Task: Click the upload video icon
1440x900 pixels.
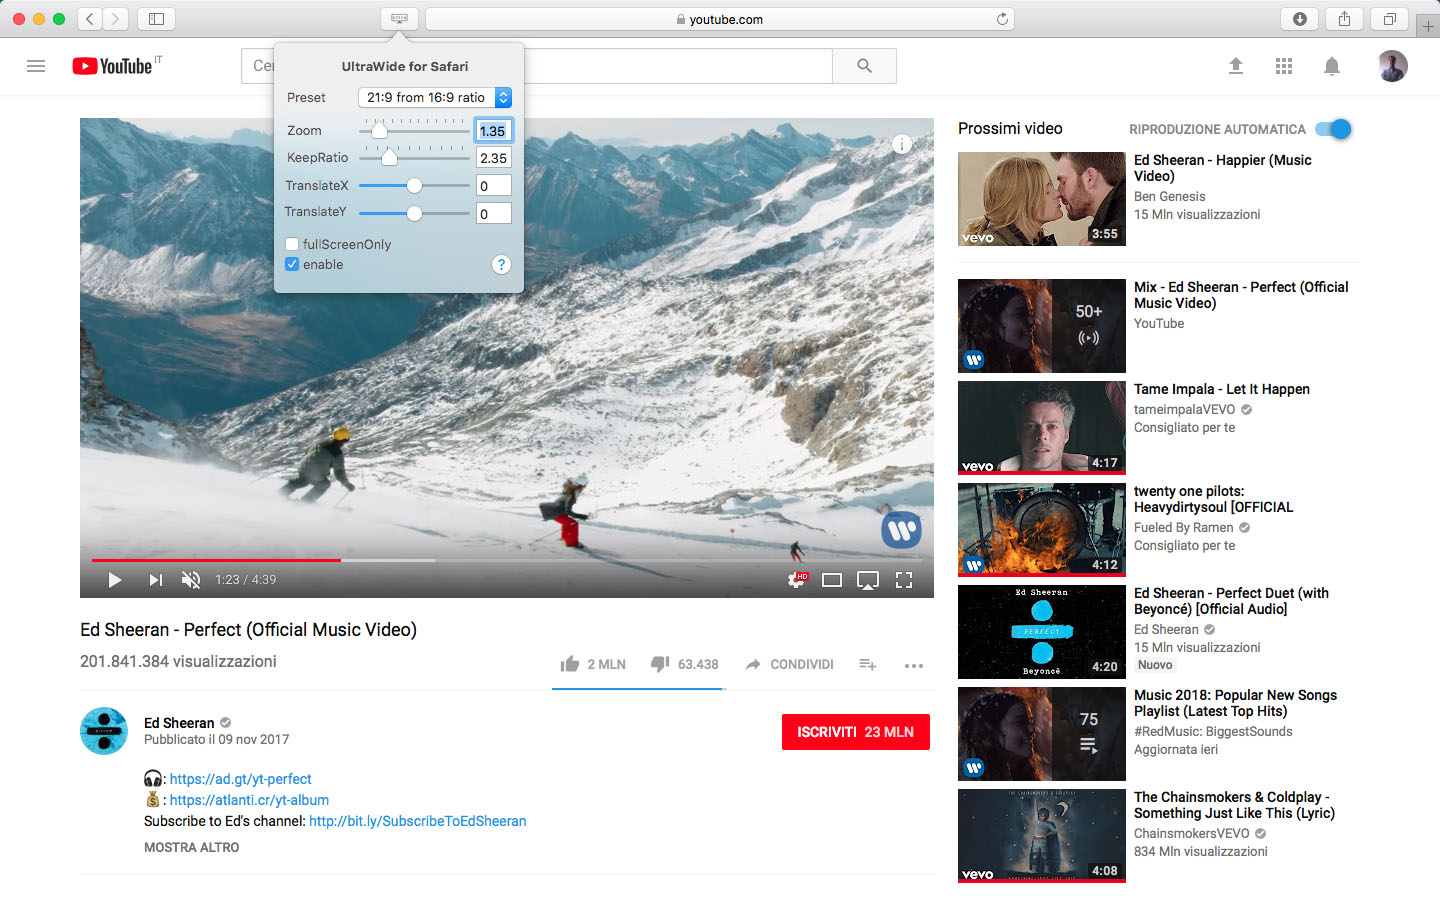Action: pos(1236,66)
